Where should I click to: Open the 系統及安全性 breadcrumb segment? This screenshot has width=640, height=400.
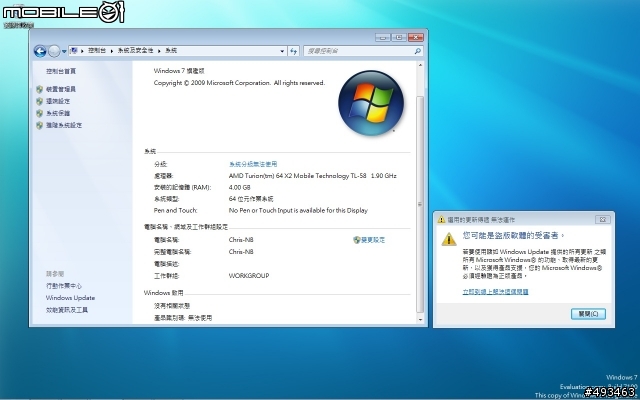(136, 51)
